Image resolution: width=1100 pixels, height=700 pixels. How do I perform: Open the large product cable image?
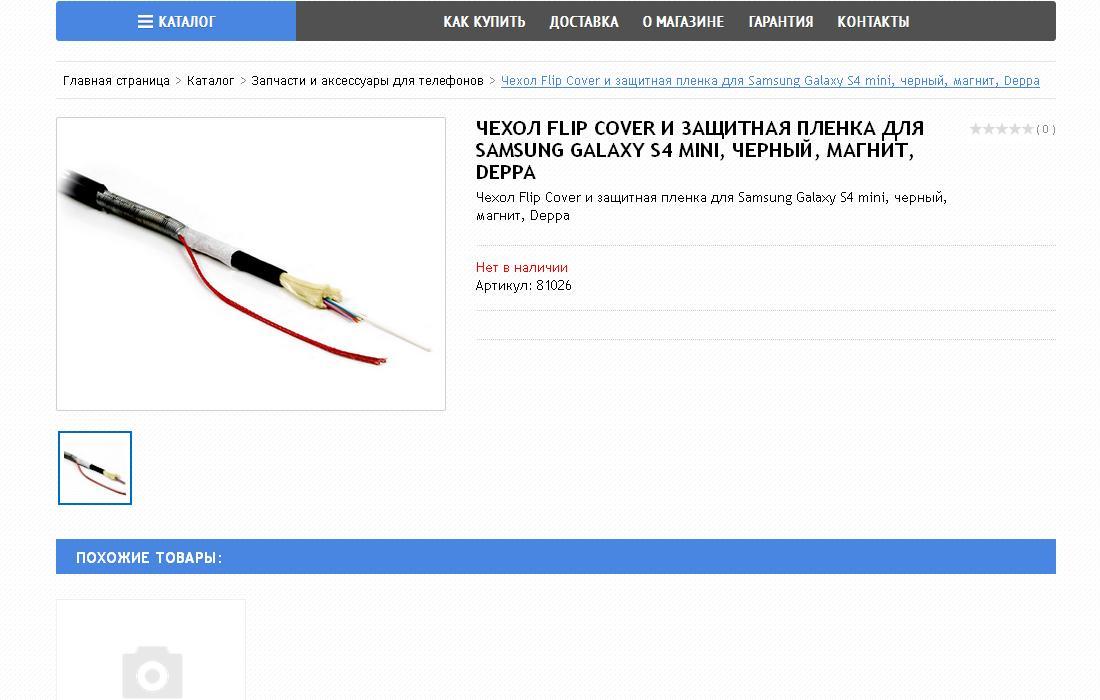(251, 264)
